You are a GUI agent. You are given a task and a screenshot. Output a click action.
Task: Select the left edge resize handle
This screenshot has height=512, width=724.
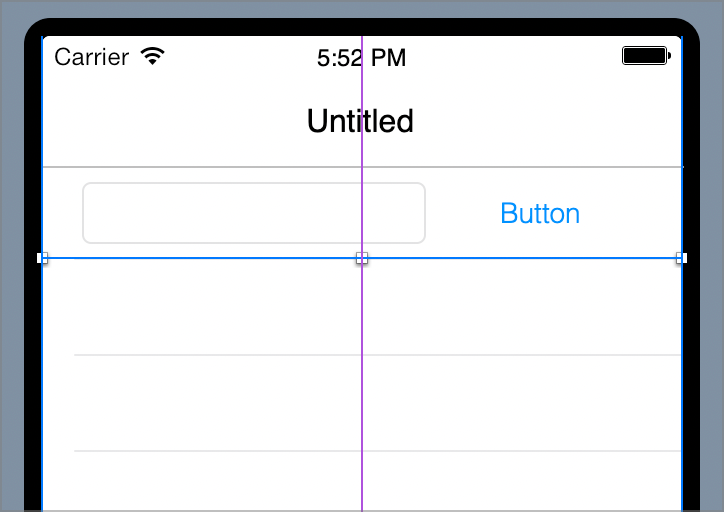(42, 258)
